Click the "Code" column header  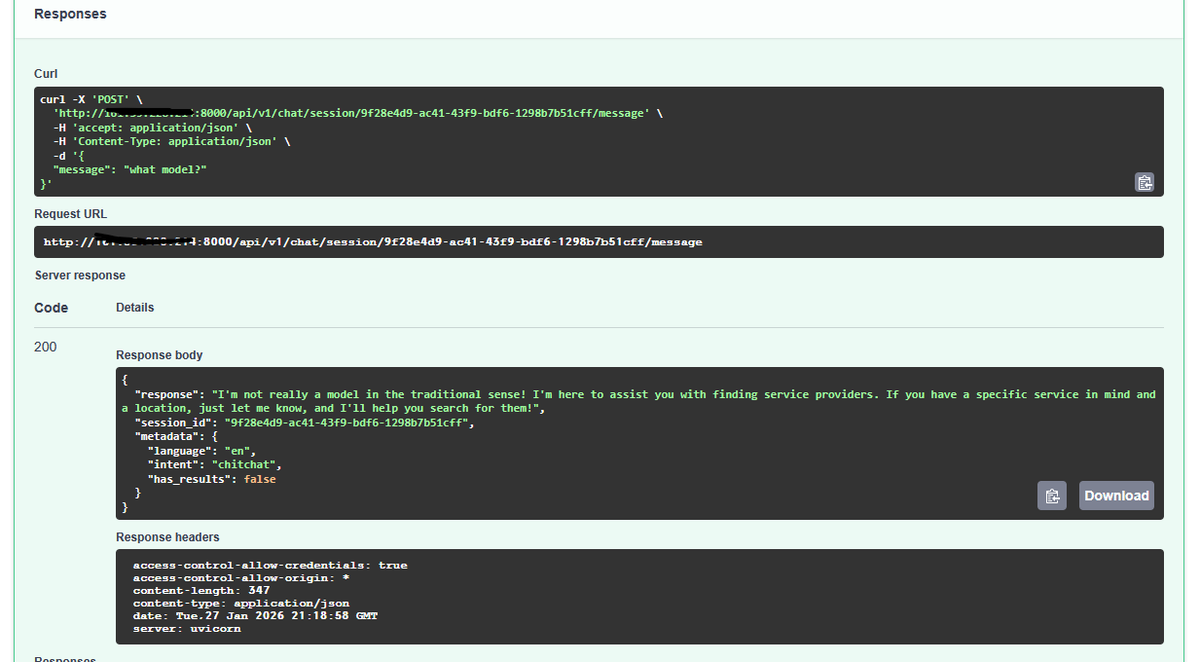51,308
